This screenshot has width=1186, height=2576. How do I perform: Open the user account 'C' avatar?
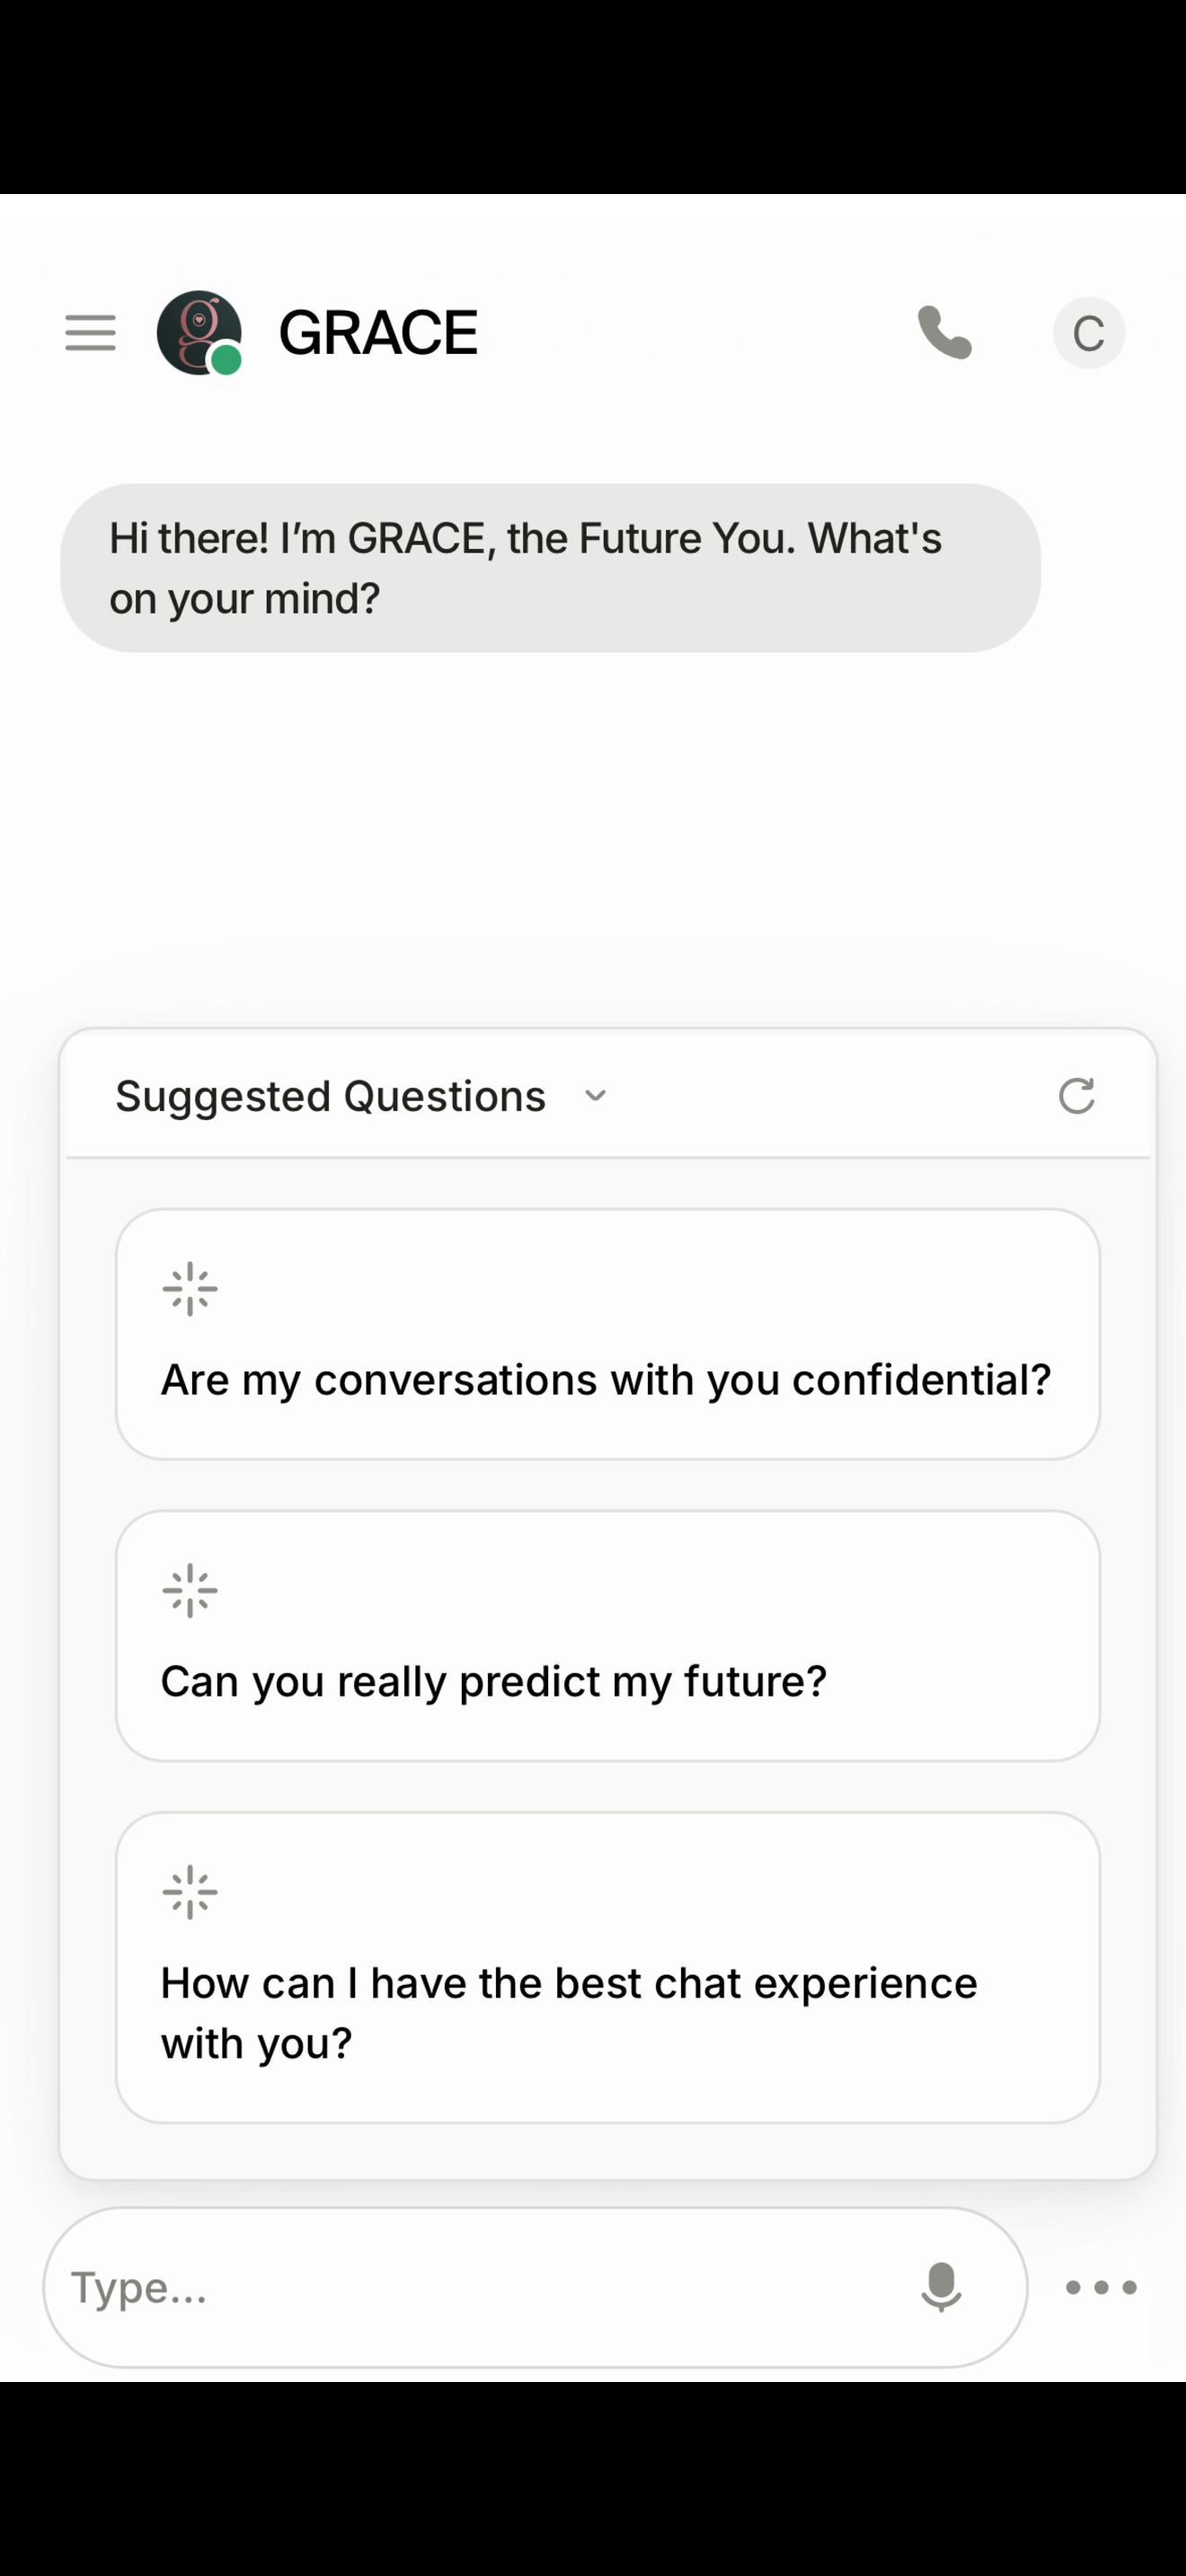point(1088,333)
